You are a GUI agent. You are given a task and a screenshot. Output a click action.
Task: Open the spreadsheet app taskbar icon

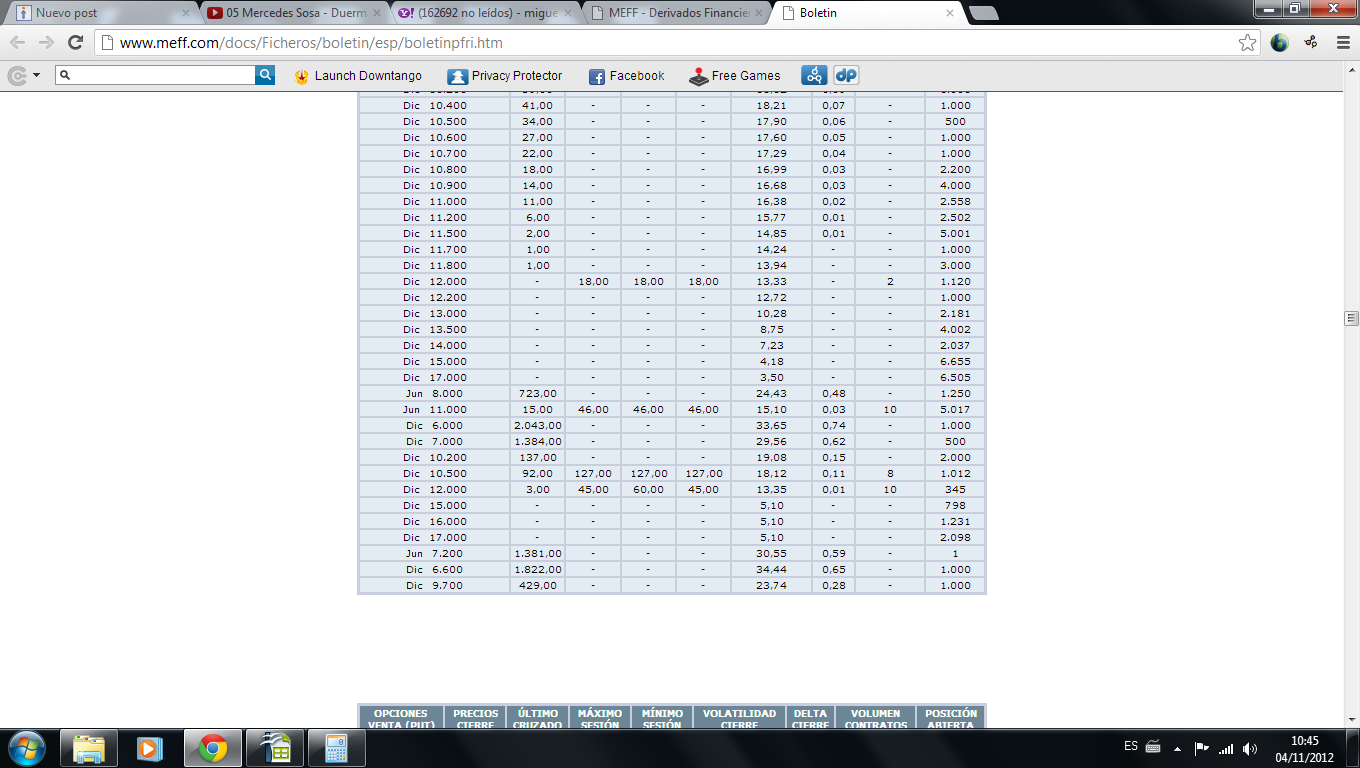click(274, 748)
